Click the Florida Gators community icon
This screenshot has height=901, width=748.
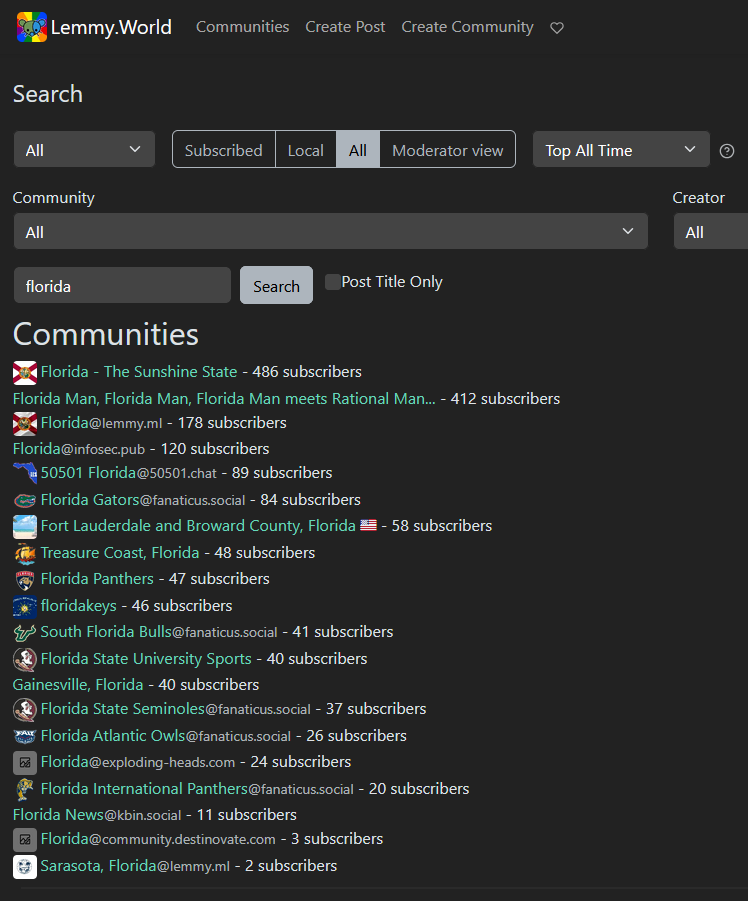pyautogui.click(x=25, y=500)
